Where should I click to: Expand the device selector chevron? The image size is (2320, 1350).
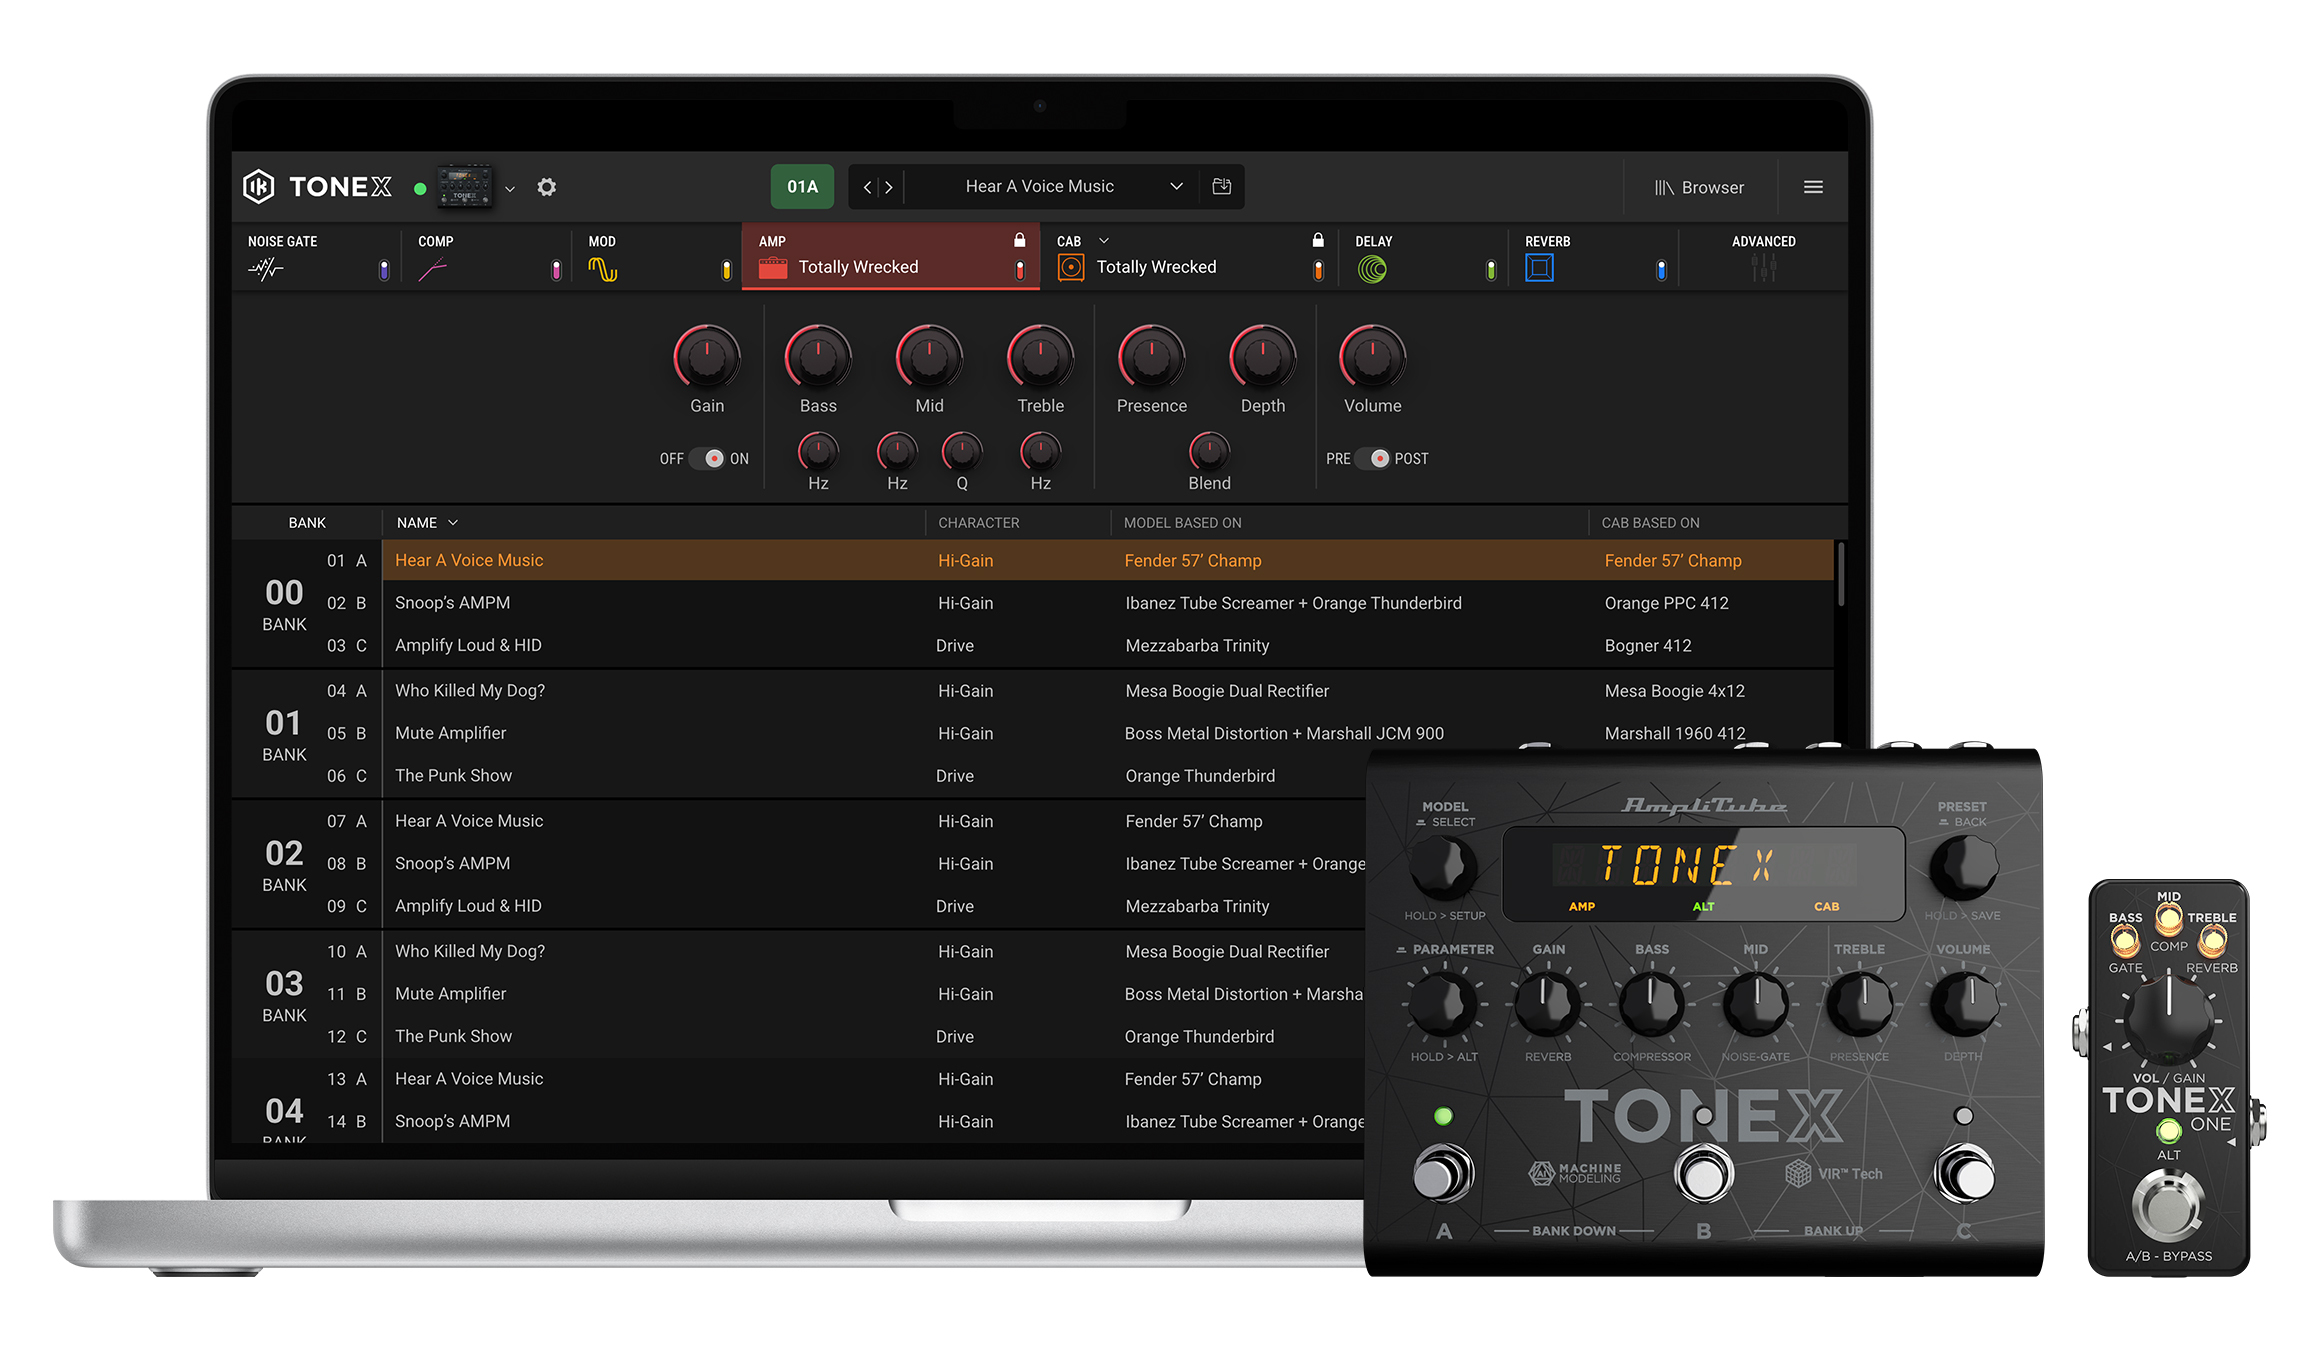(510, 188)
